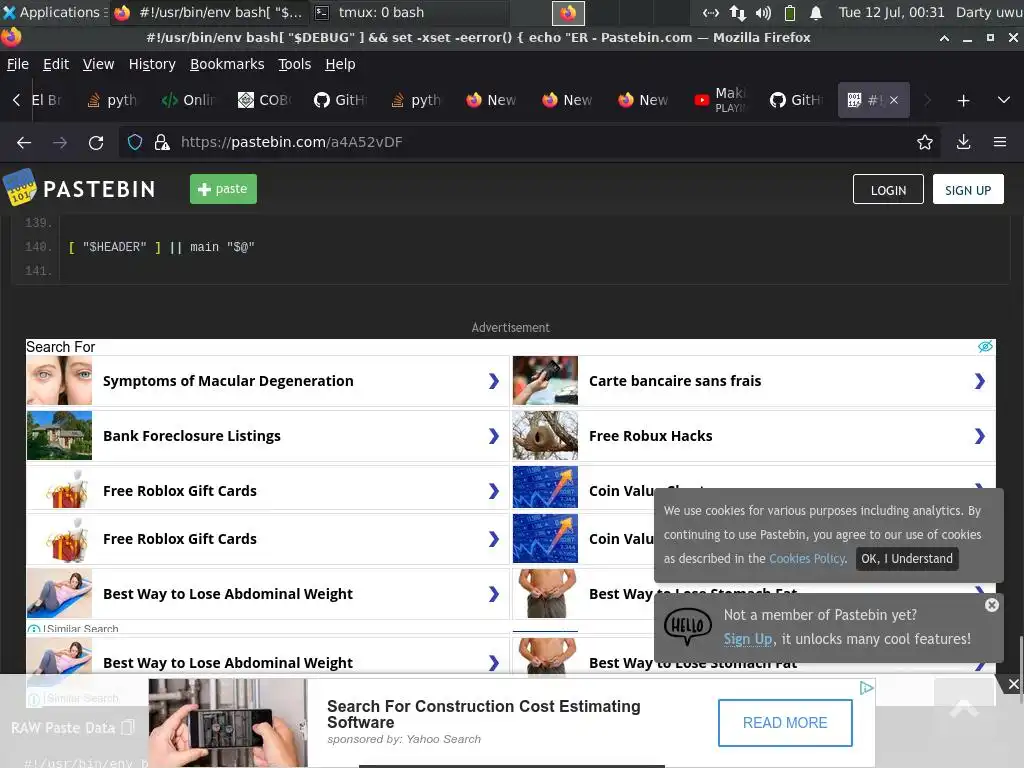Open the History menu

click(x=152, y=64)
